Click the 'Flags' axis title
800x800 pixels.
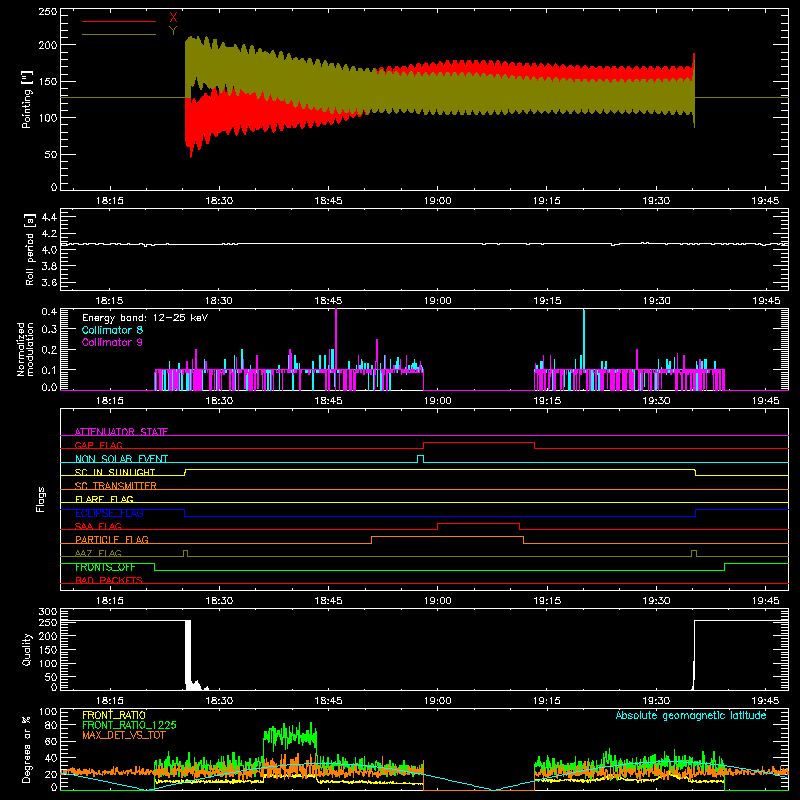(x=40, y=499)
